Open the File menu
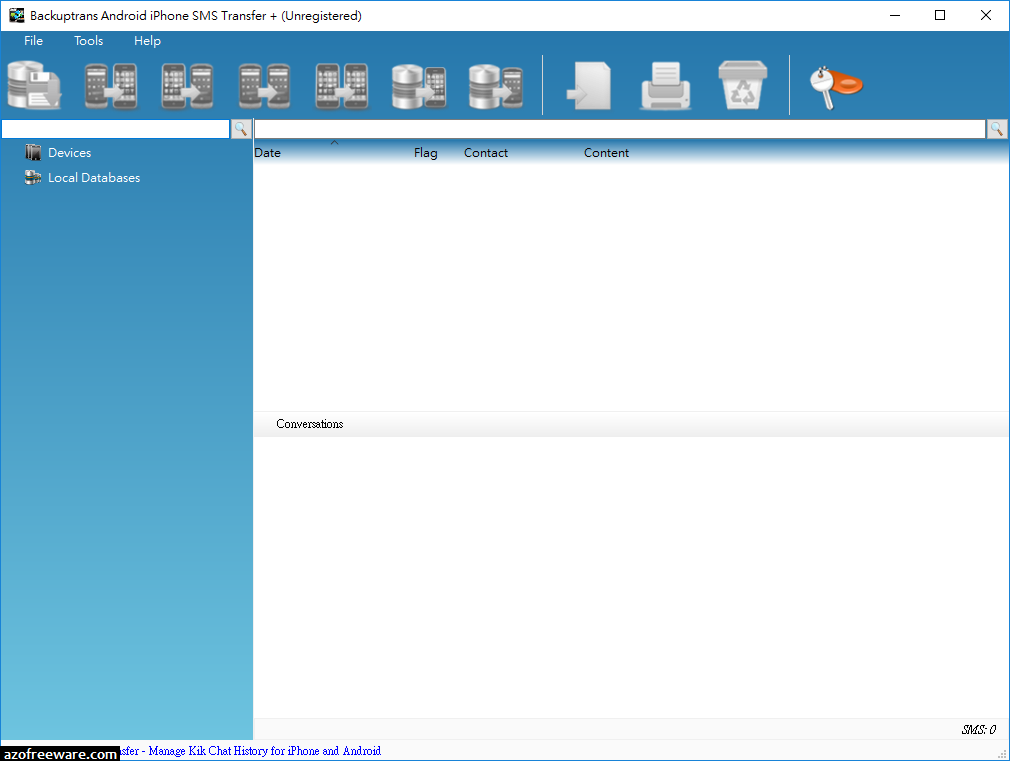1010x761 pixels. click(x=33, y=41)
